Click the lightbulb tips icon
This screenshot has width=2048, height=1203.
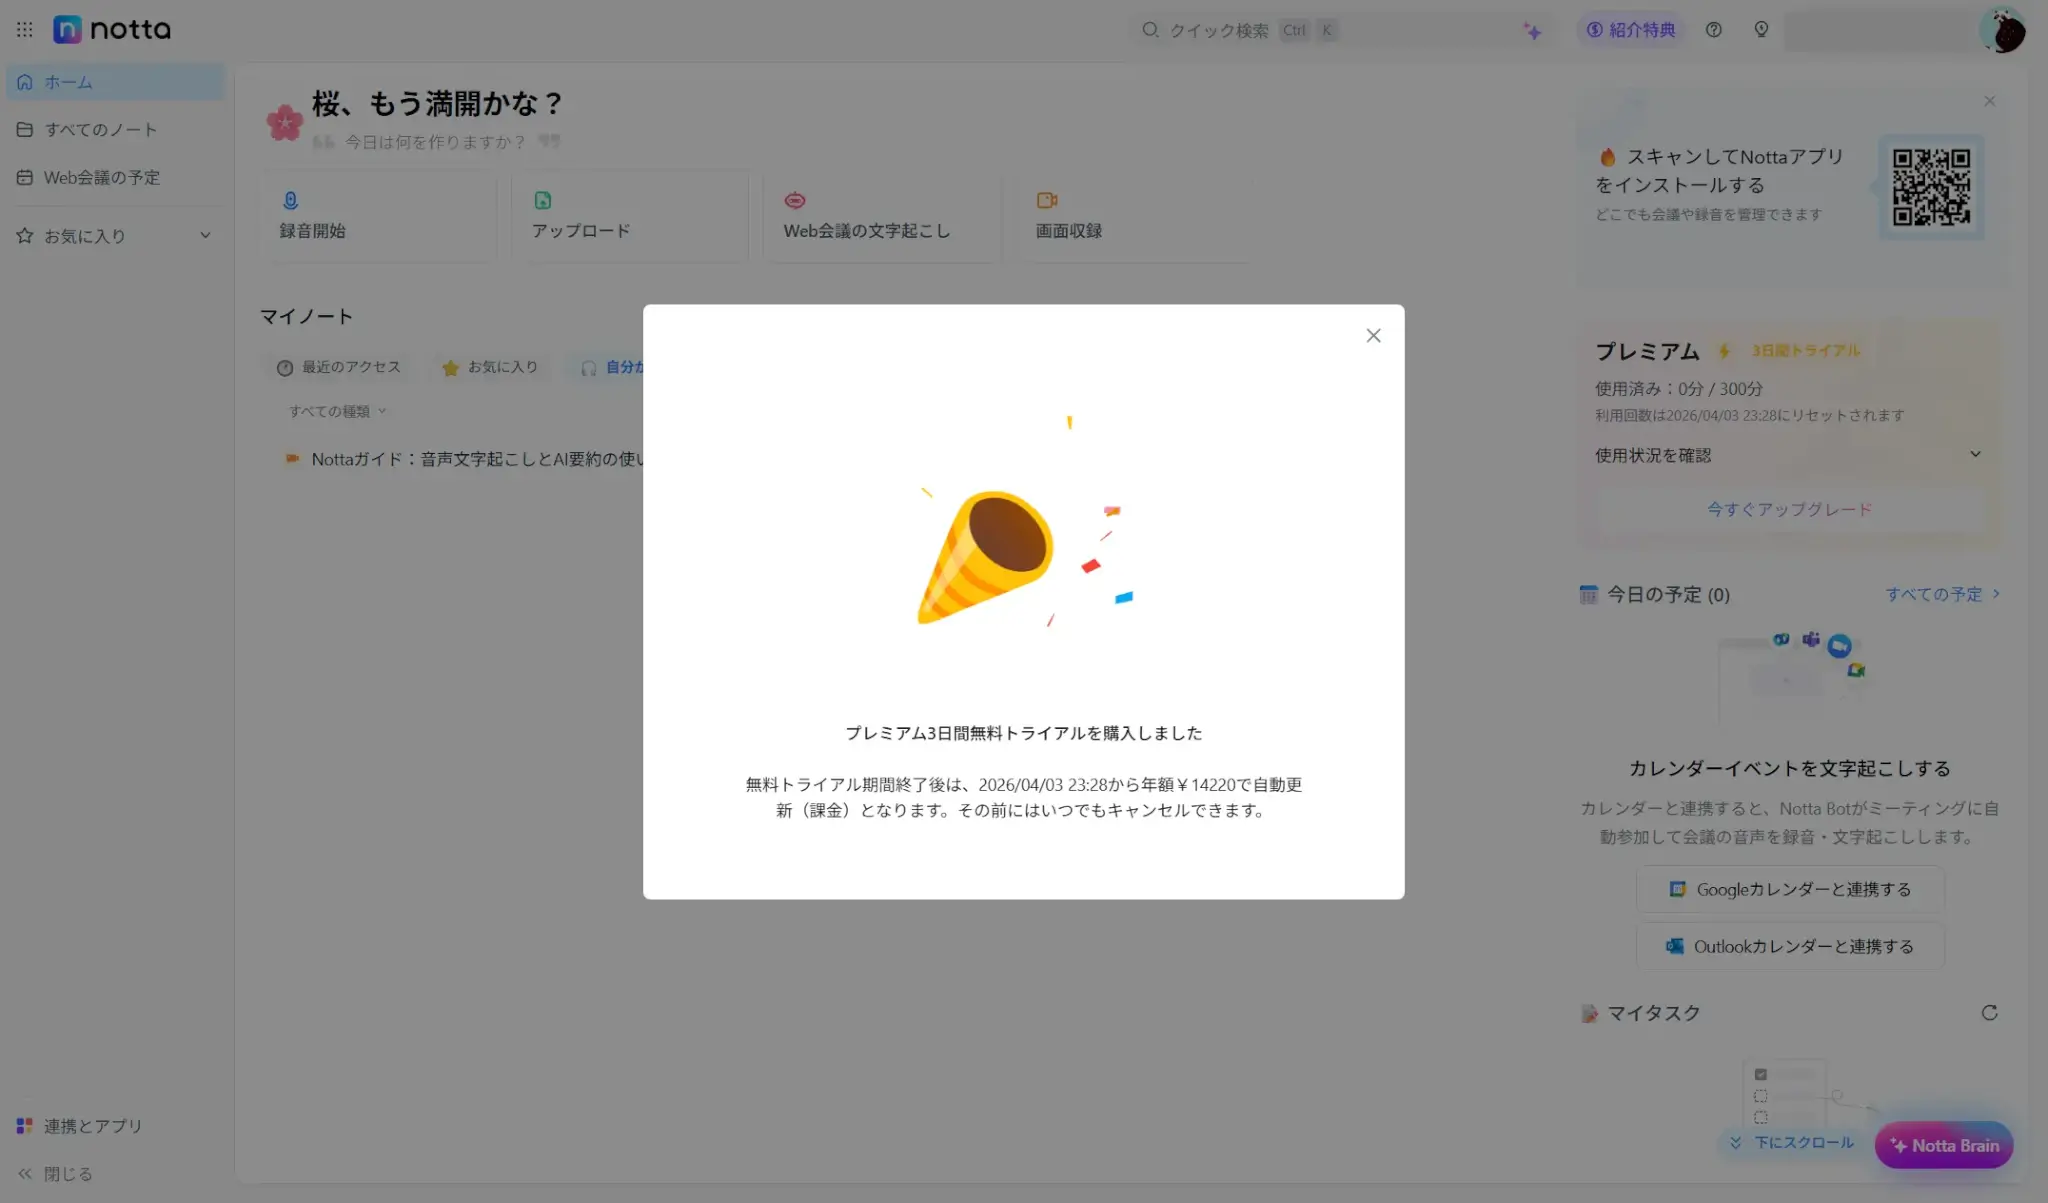tap(1761, 30)
